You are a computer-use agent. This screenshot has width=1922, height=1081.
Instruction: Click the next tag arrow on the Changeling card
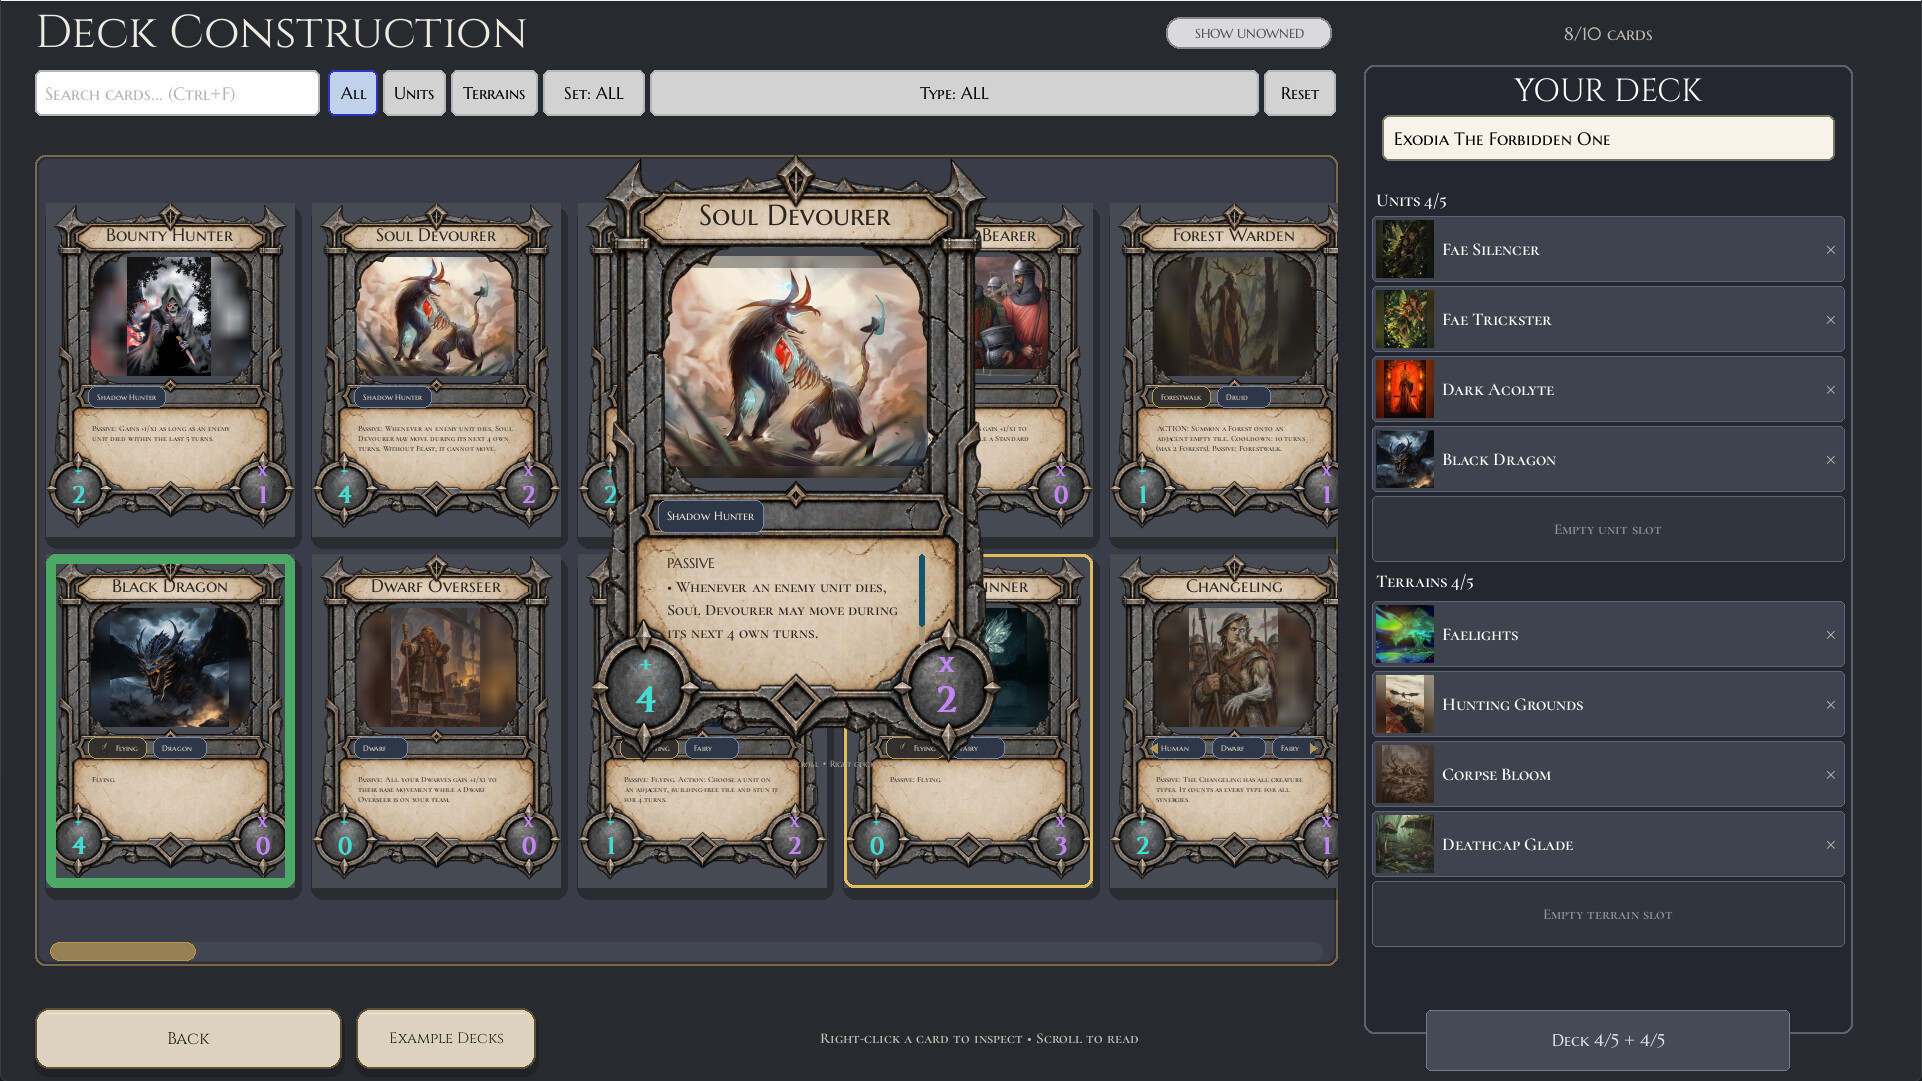1314,748
